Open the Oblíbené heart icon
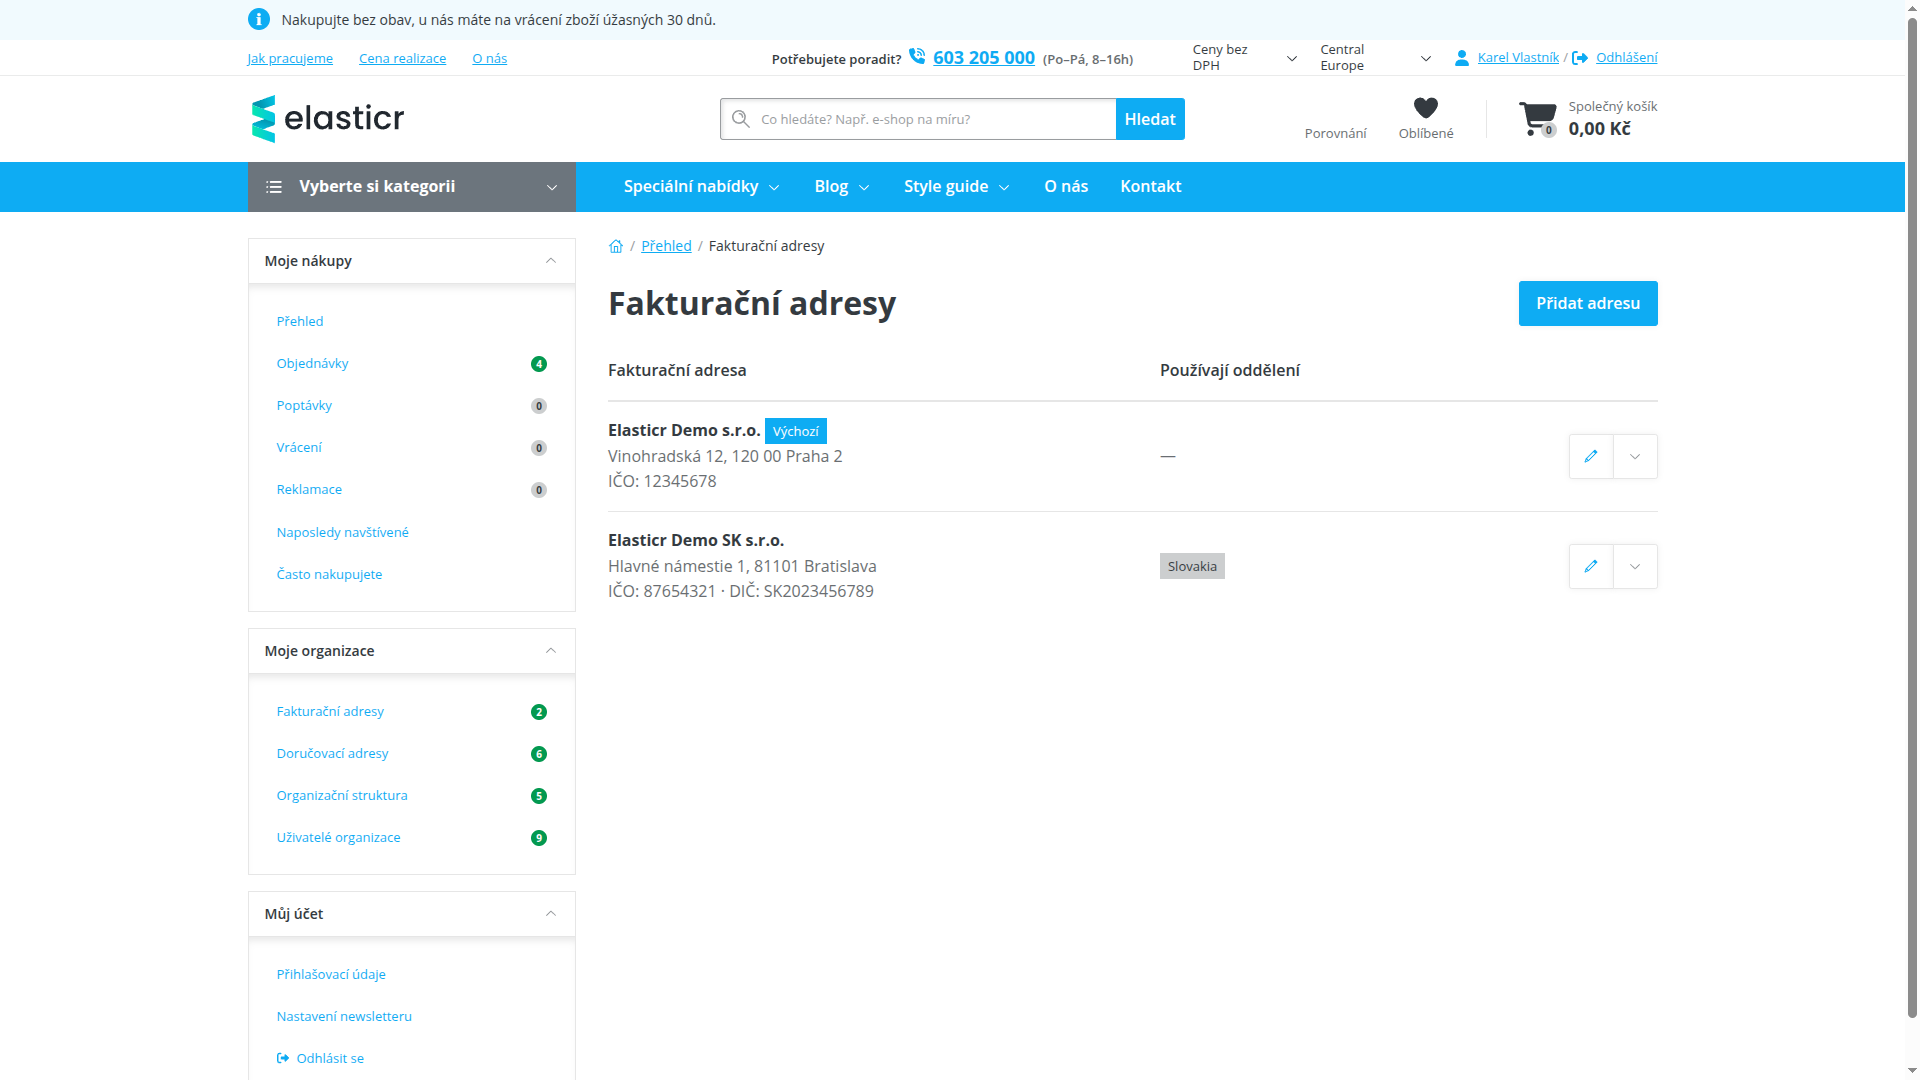 point(1426,108)
